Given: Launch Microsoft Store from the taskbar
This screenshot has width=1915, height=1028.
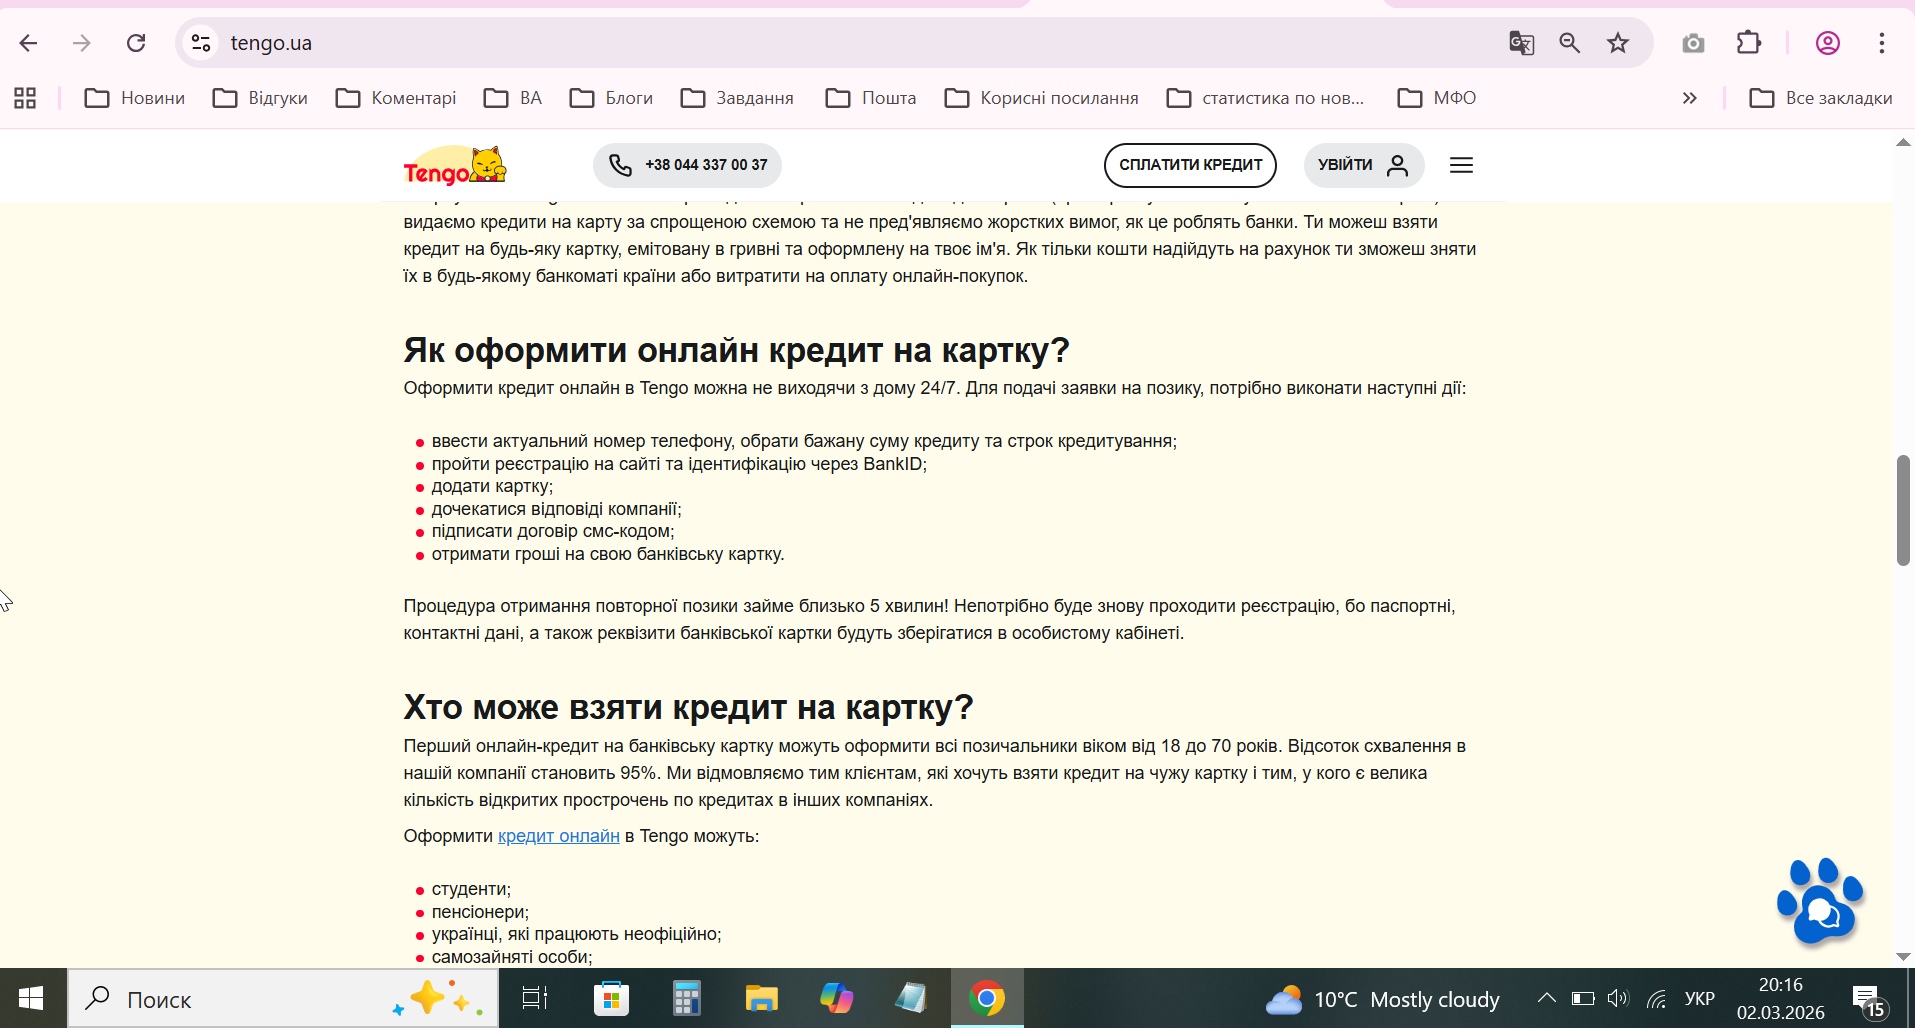Looking at the screenshot, I should tap(611, 998).
